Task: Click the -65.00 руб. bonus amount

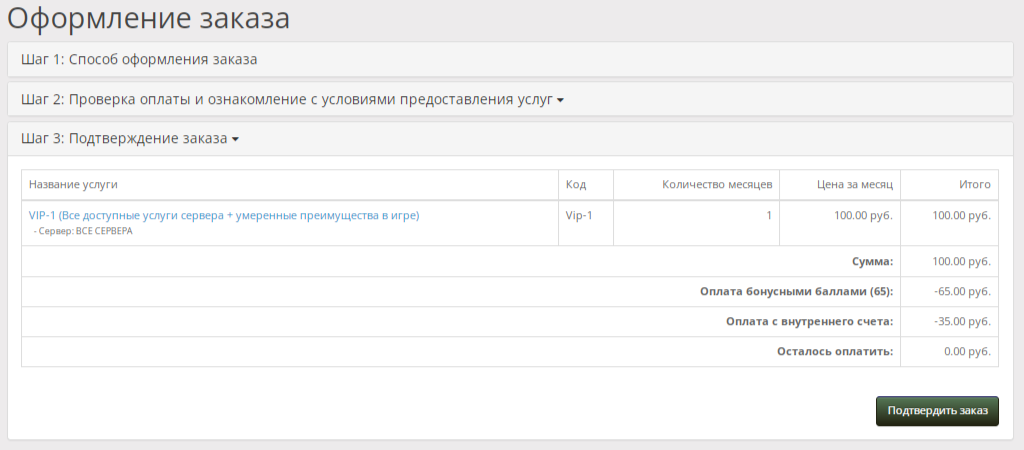Action: [963, 291]
